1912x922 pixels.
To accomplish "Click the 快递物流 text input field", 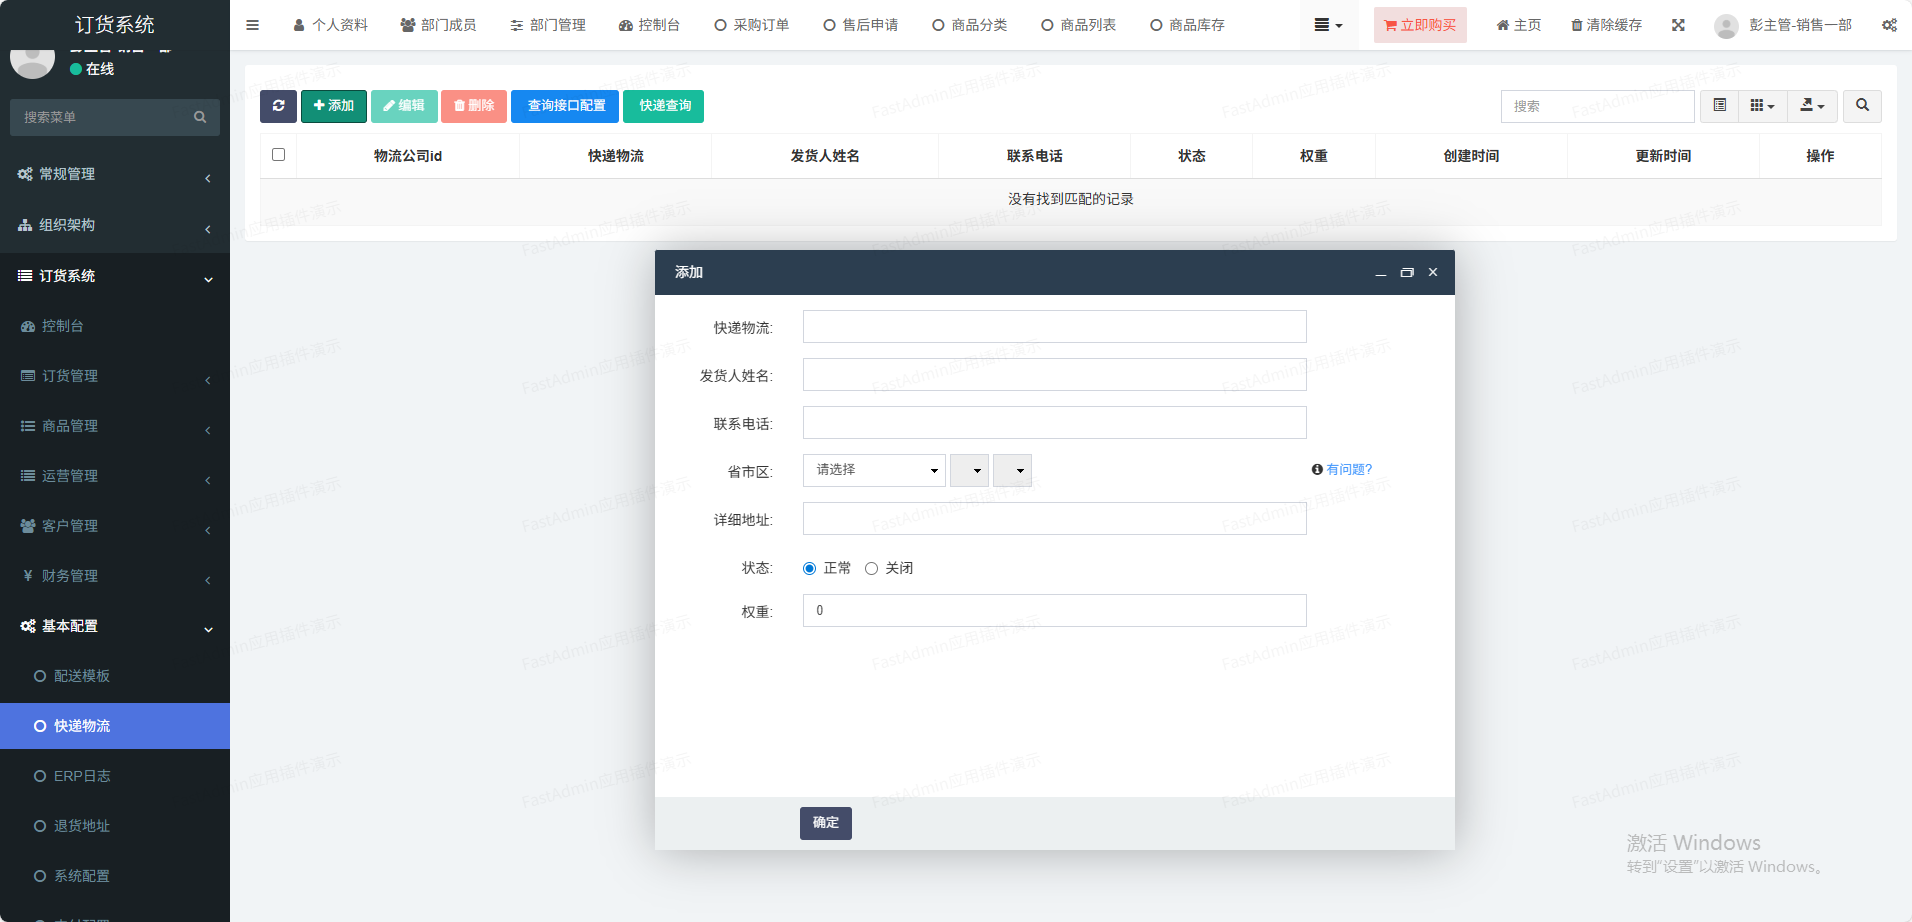I will (1054, 327).
